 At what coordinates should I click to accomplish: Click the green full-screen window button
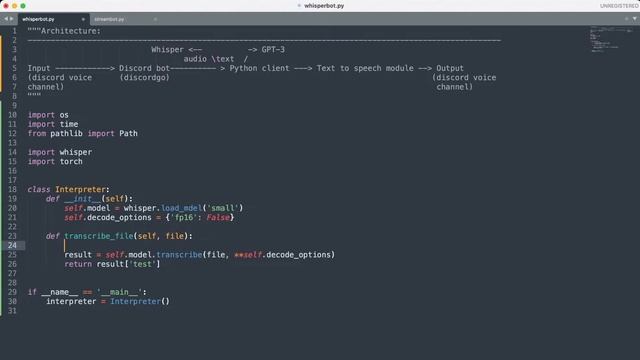tap(23, 6)
